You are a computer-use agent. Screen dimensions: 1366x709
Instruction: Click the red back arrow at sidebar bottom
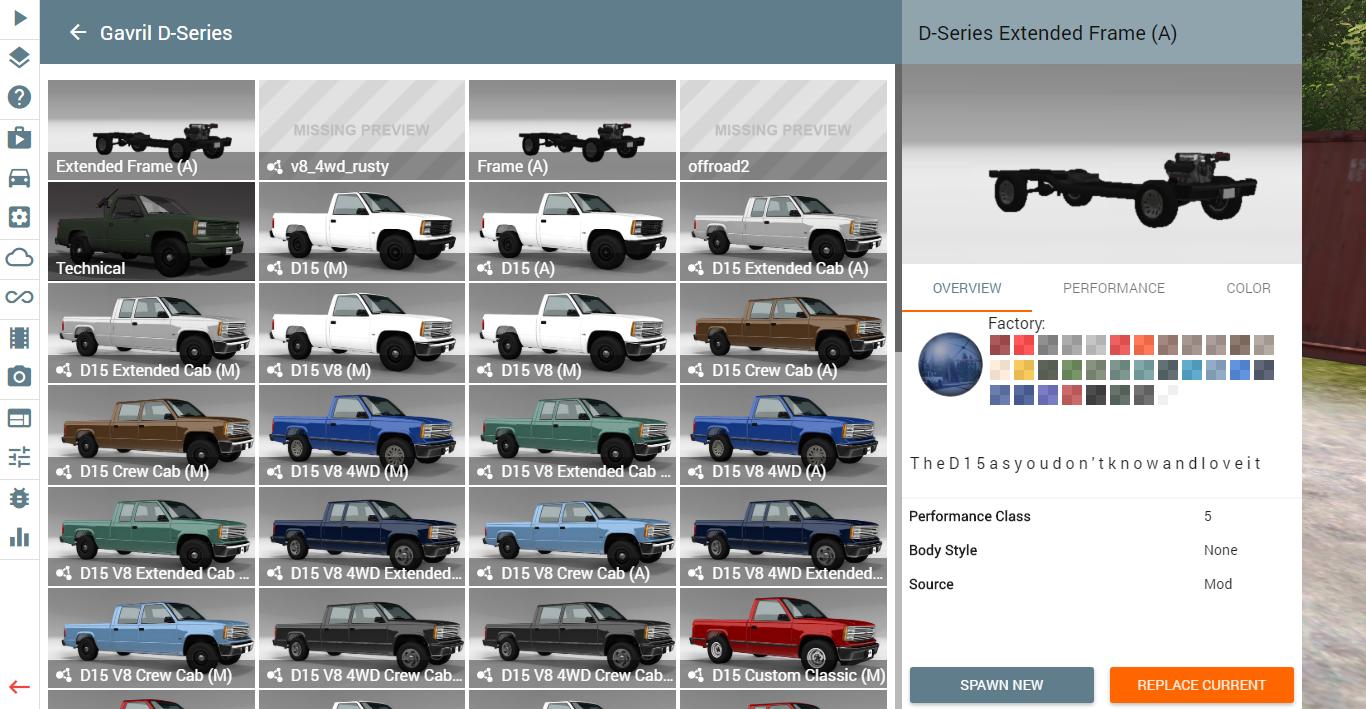pyautogui.click(x=19, y=687)
